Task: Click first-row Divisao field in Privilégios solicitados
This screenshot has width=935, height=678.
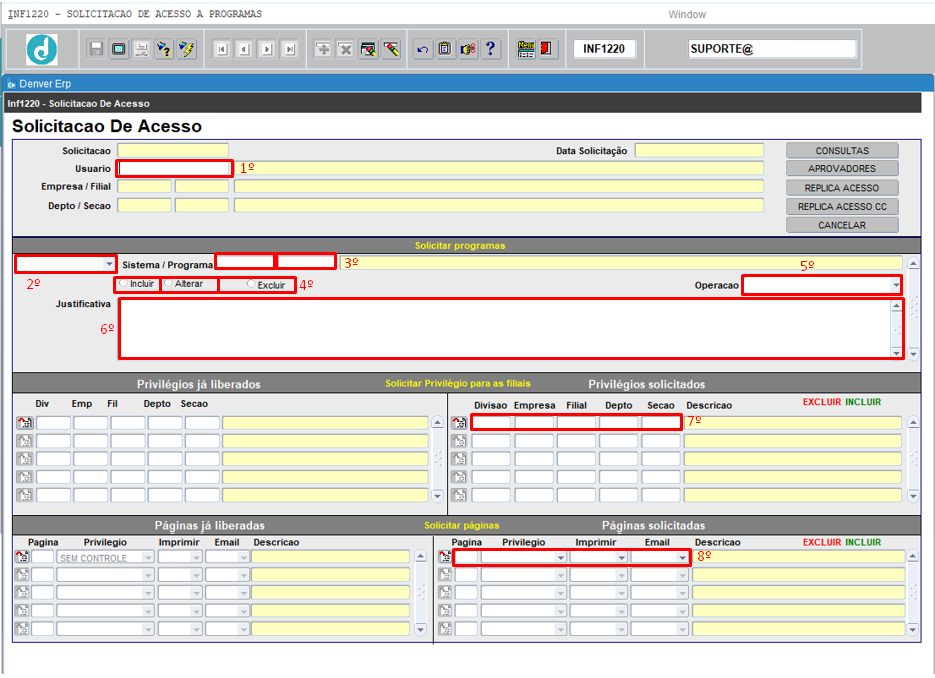Action: click(x=491, y=423)
